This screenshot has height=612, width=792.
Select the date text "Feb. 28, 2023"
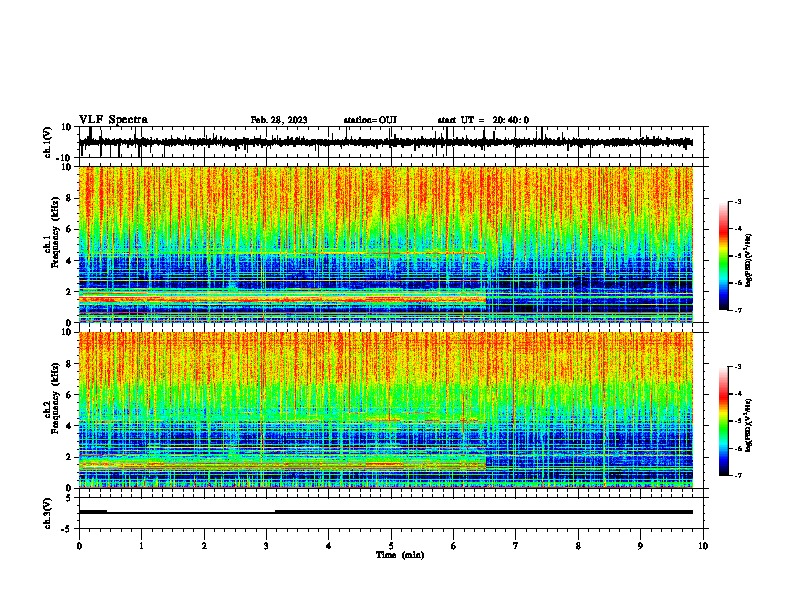point(279,120)
